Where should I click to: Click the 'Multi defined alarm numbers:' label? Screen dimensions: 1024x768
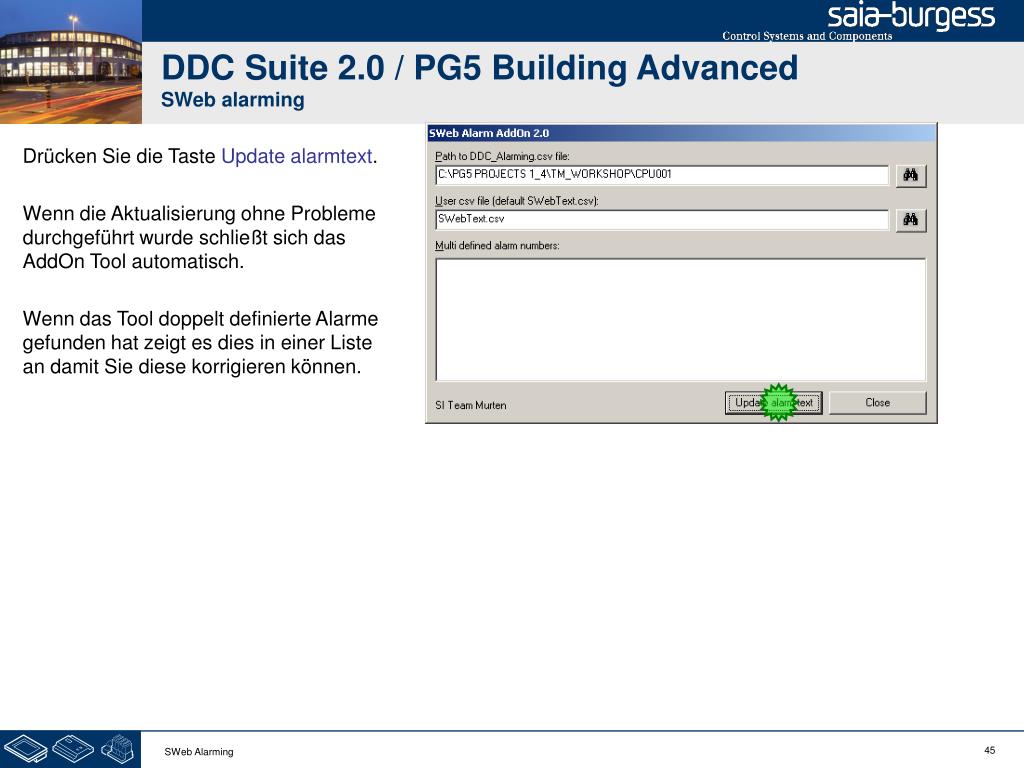497,246
